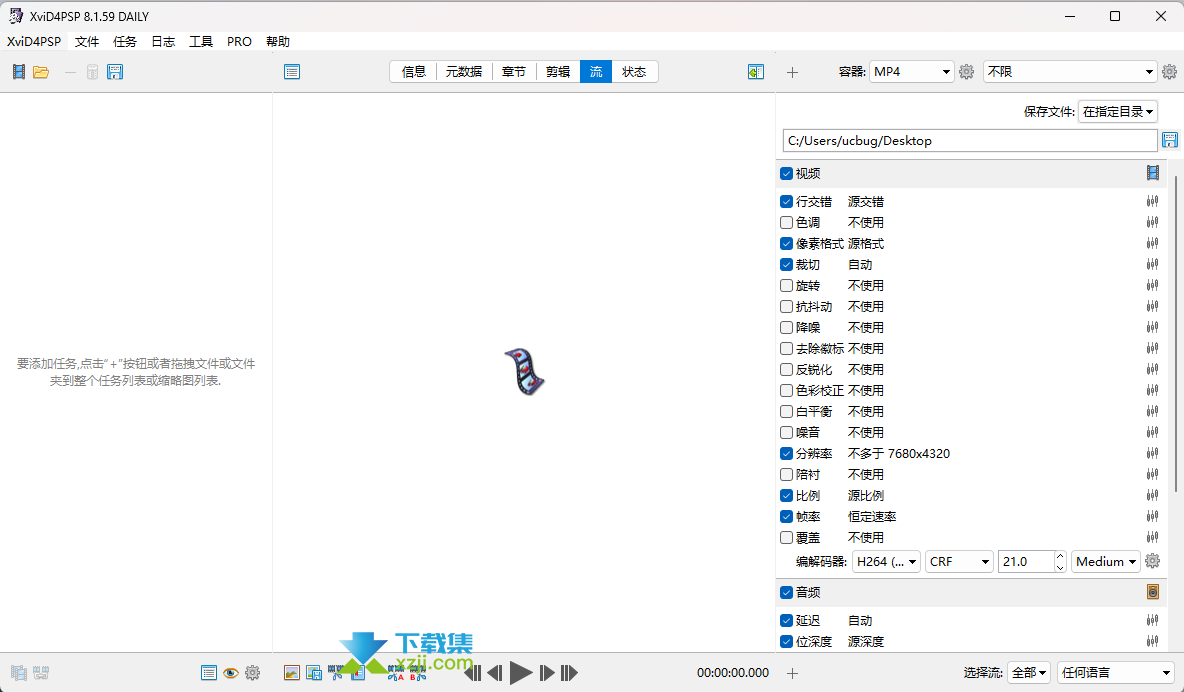Open adjust sliders icon for 行交错
This screenshot has height=692, width=1184.
click(x=1152, y=201)
